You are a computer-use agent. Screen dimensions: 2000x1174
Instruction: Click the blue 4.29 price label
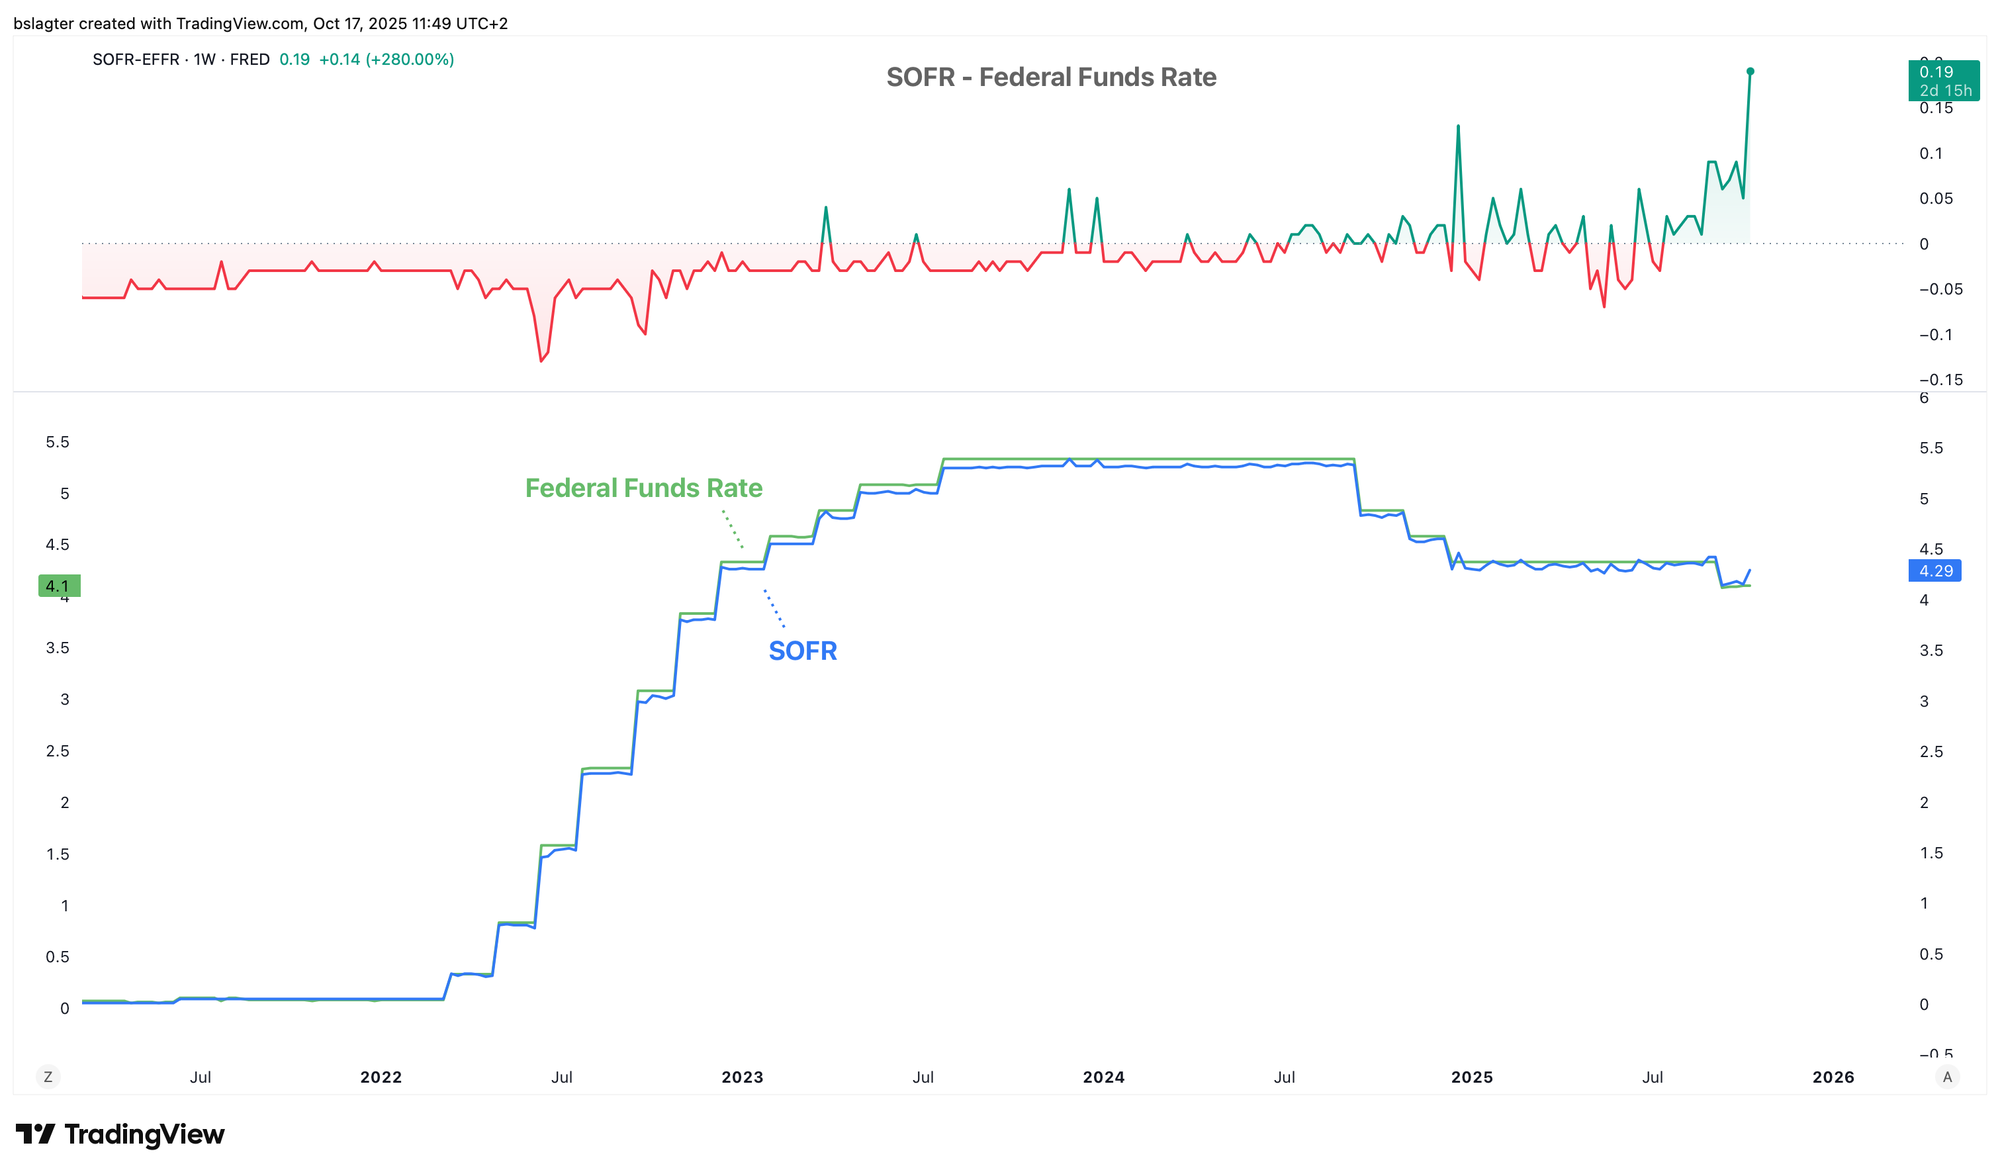[x=1935, y=571]
